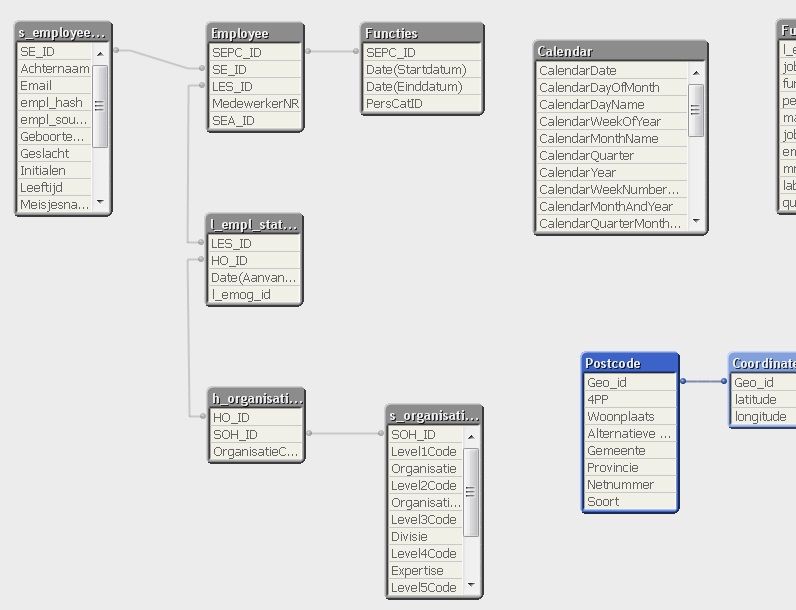This screenshot has height=610, width=796.
Task: Click Gemeente field
Action: coord(629,451)
